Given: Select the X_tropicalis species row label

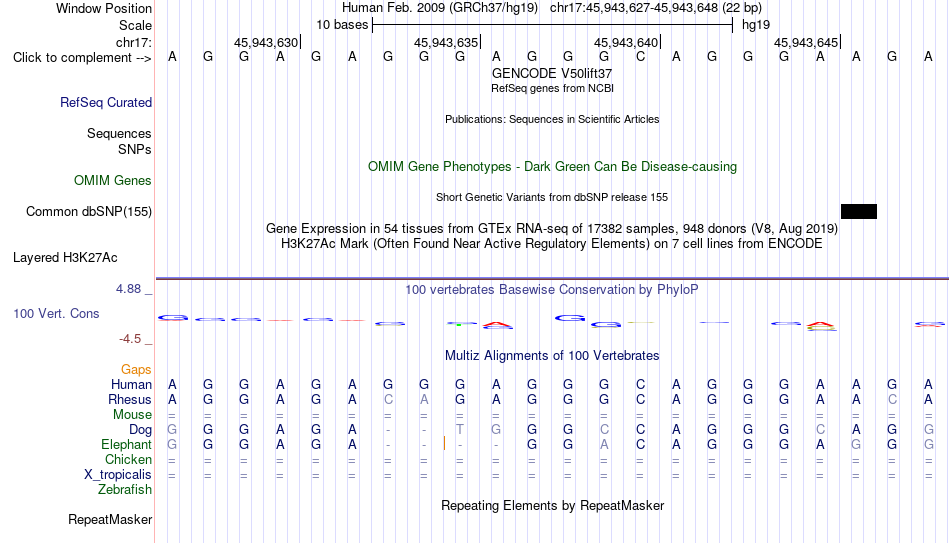Looking at the screenshot, I should (x=118, y=475).
